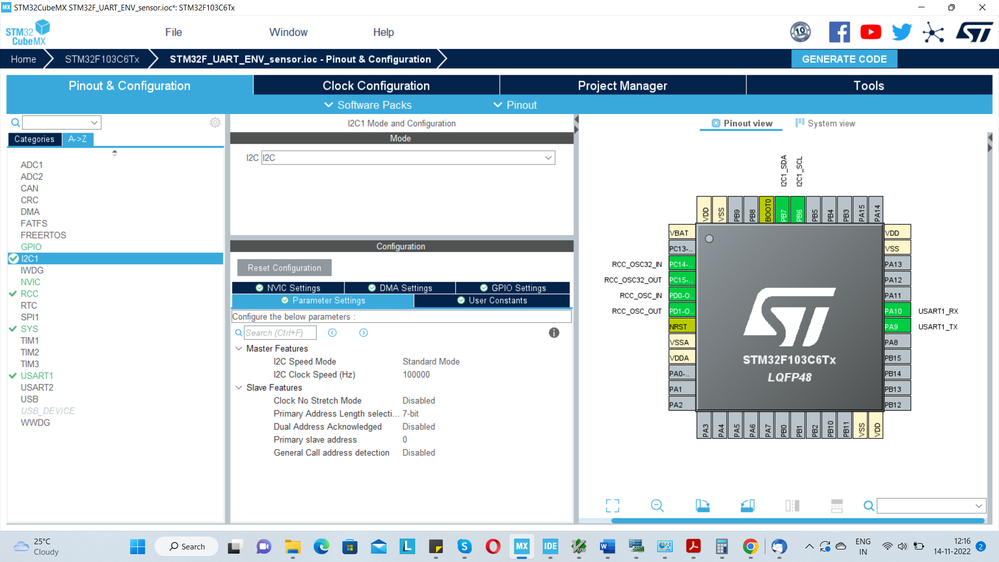
Task: Open File Explorer from taskbar
Action: pos(292,546)
